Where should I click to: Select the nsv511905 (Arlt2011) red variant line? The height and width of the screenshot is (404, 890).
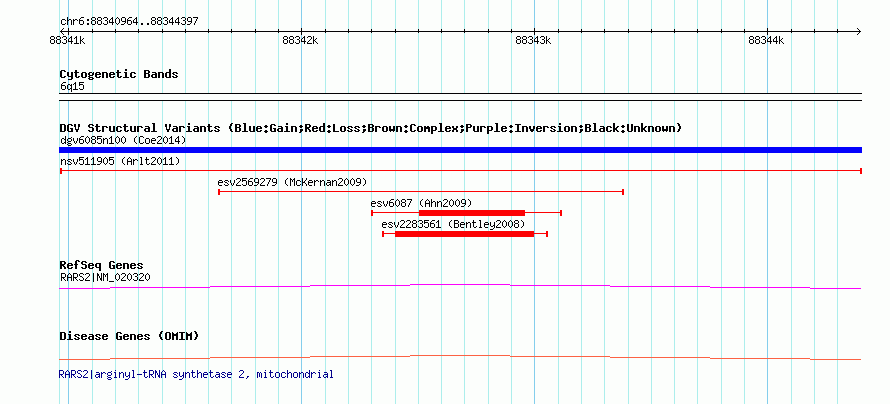point(460,170)
